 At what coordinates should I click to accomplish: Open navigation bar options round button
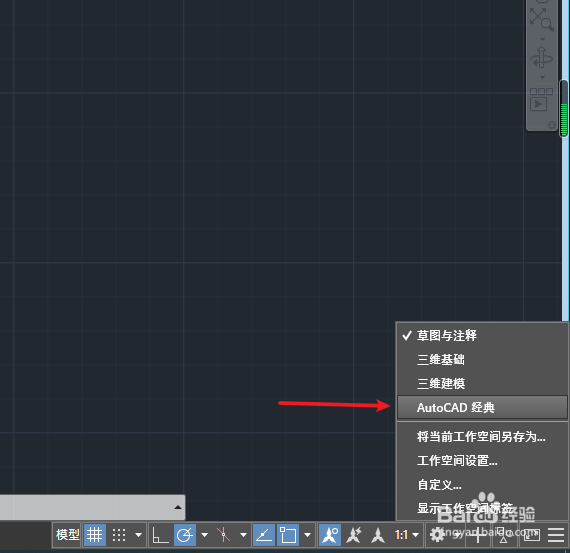pyautogui.click(x=551, y=125)
